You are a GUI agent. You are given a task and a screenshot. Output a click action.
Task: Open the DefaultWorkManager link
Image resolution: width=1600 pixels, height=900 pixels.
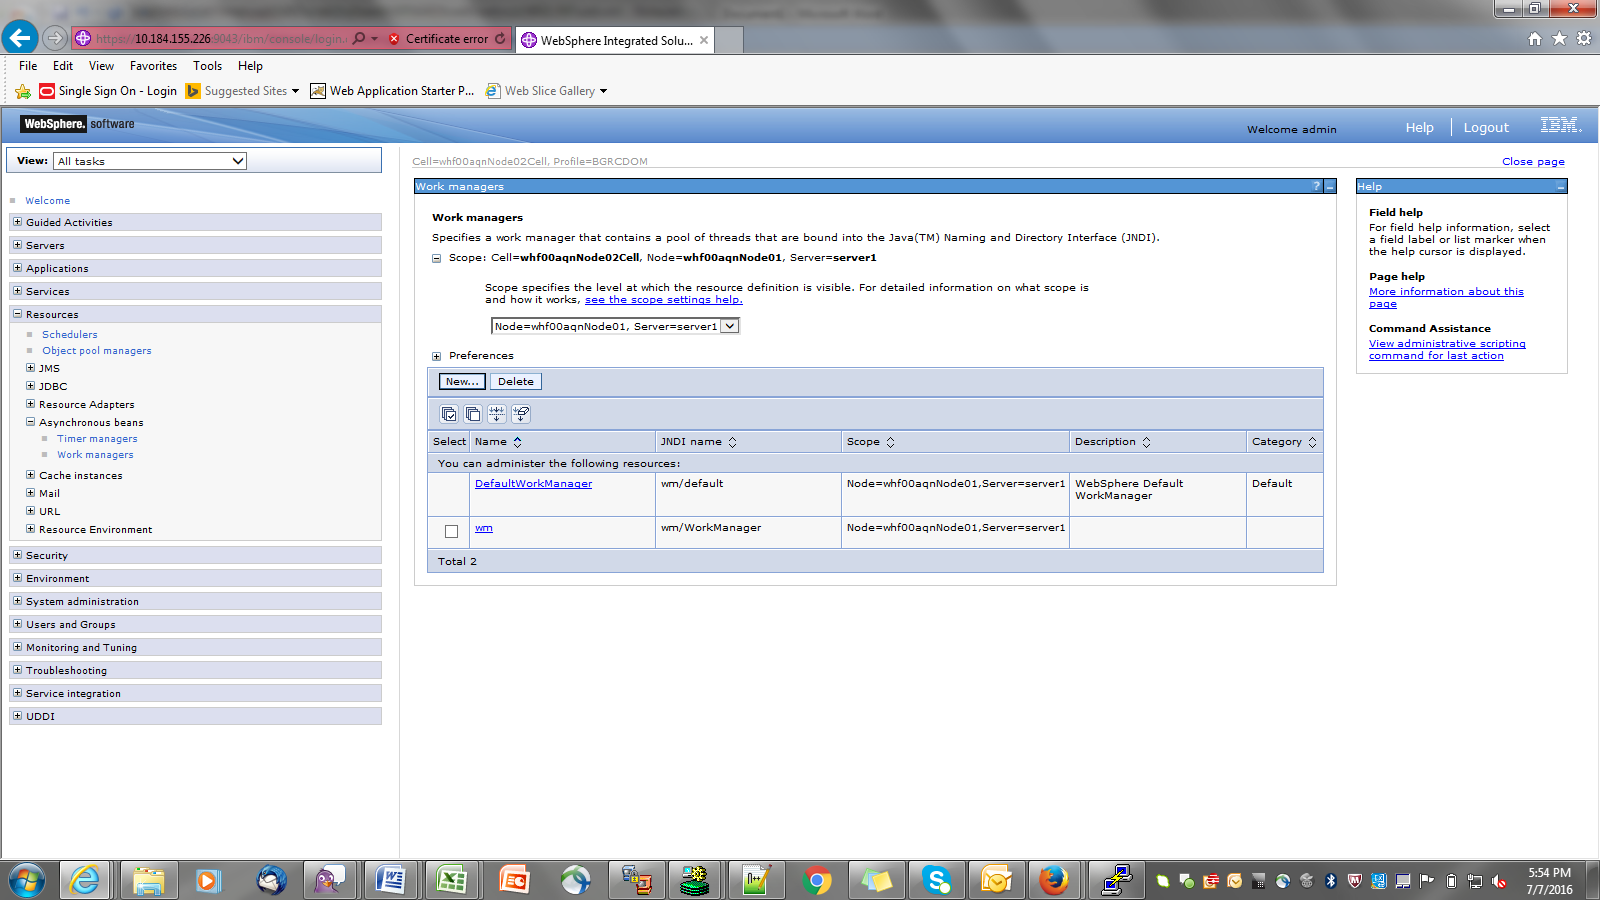(x=533, y=484)
